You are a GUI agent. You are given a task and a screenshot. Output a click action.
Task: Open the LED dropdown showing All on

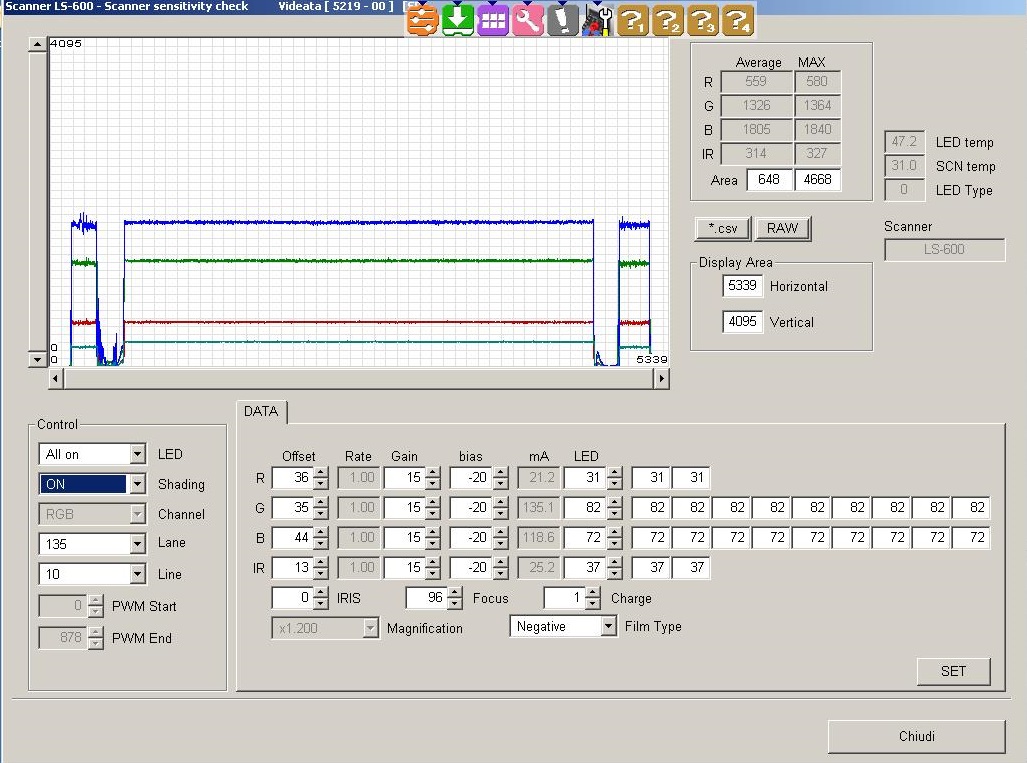[x=137, y=455]
